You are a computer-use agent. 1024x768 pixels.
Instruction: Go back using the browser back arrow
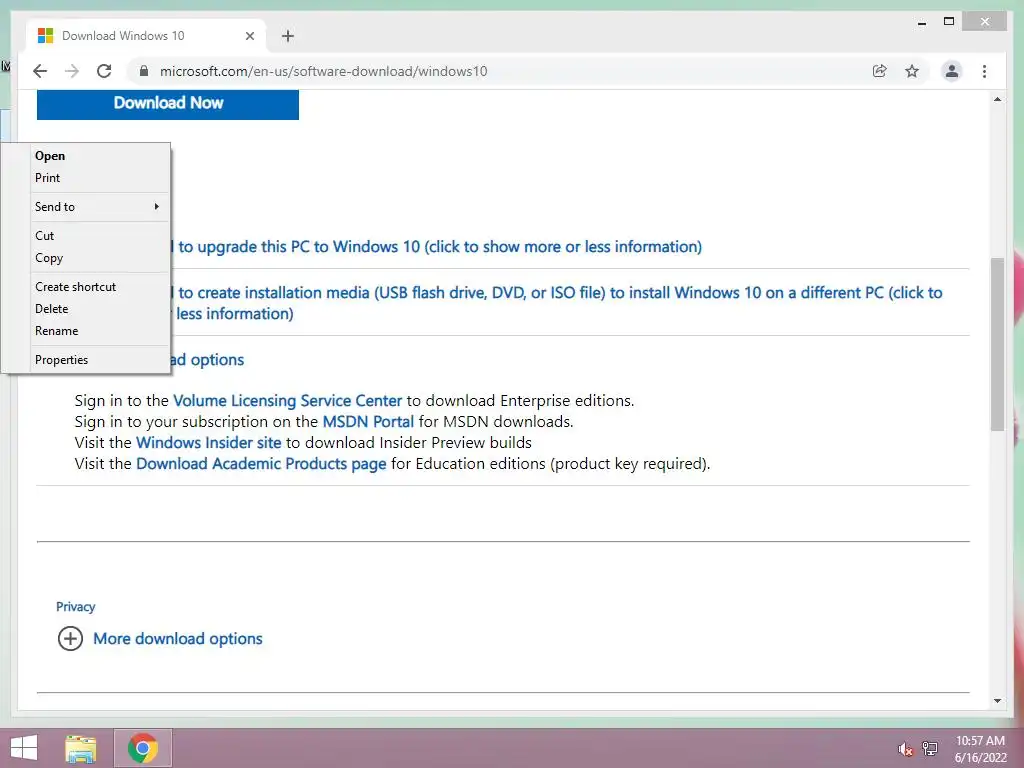pyautogui.click(x=40, y=71)
